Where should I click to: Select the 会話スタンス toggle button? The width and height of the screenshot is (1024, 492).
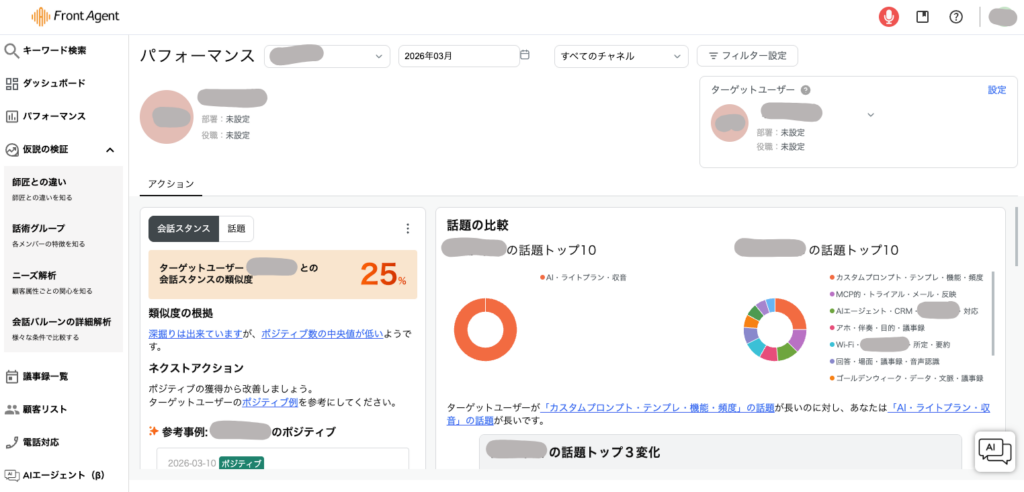tap(184, 229)
